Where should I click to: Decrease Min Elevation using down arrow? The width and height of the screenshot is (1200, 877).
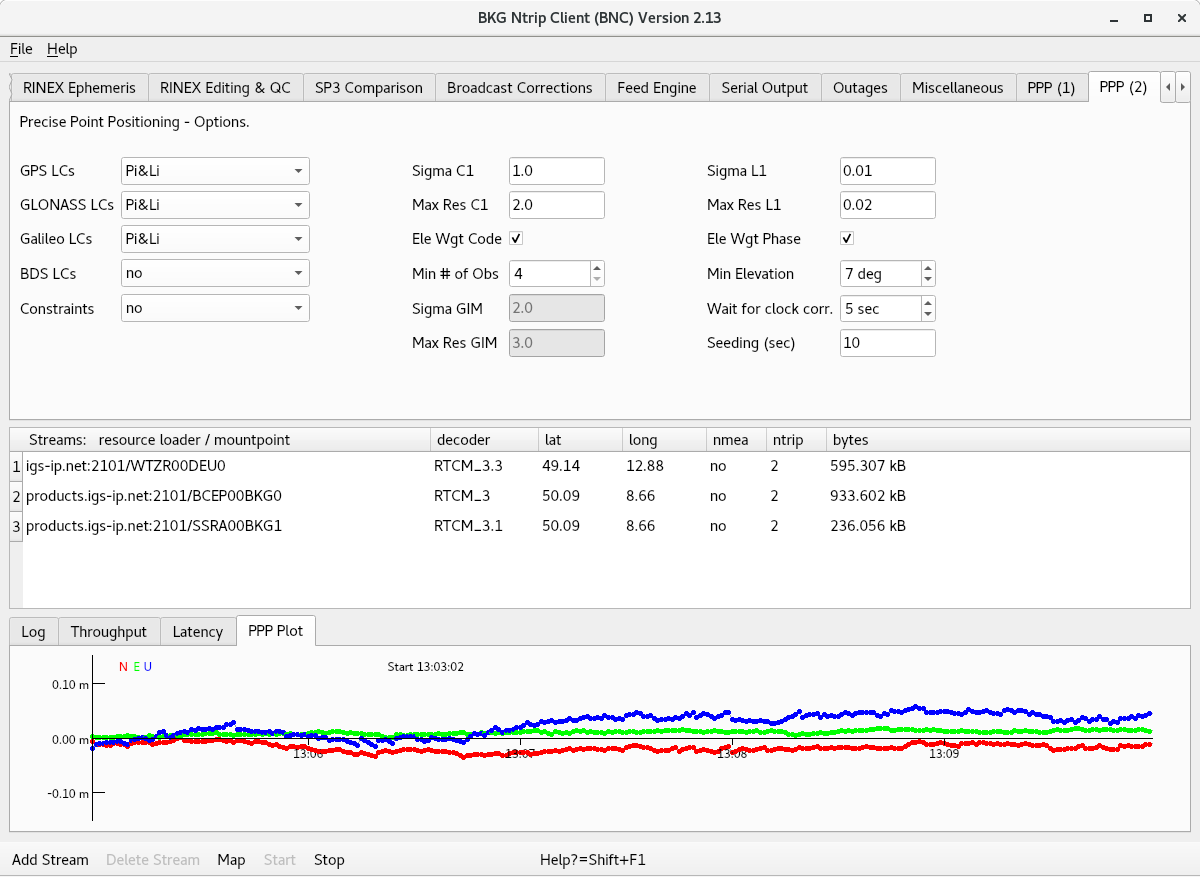(928, 280)
